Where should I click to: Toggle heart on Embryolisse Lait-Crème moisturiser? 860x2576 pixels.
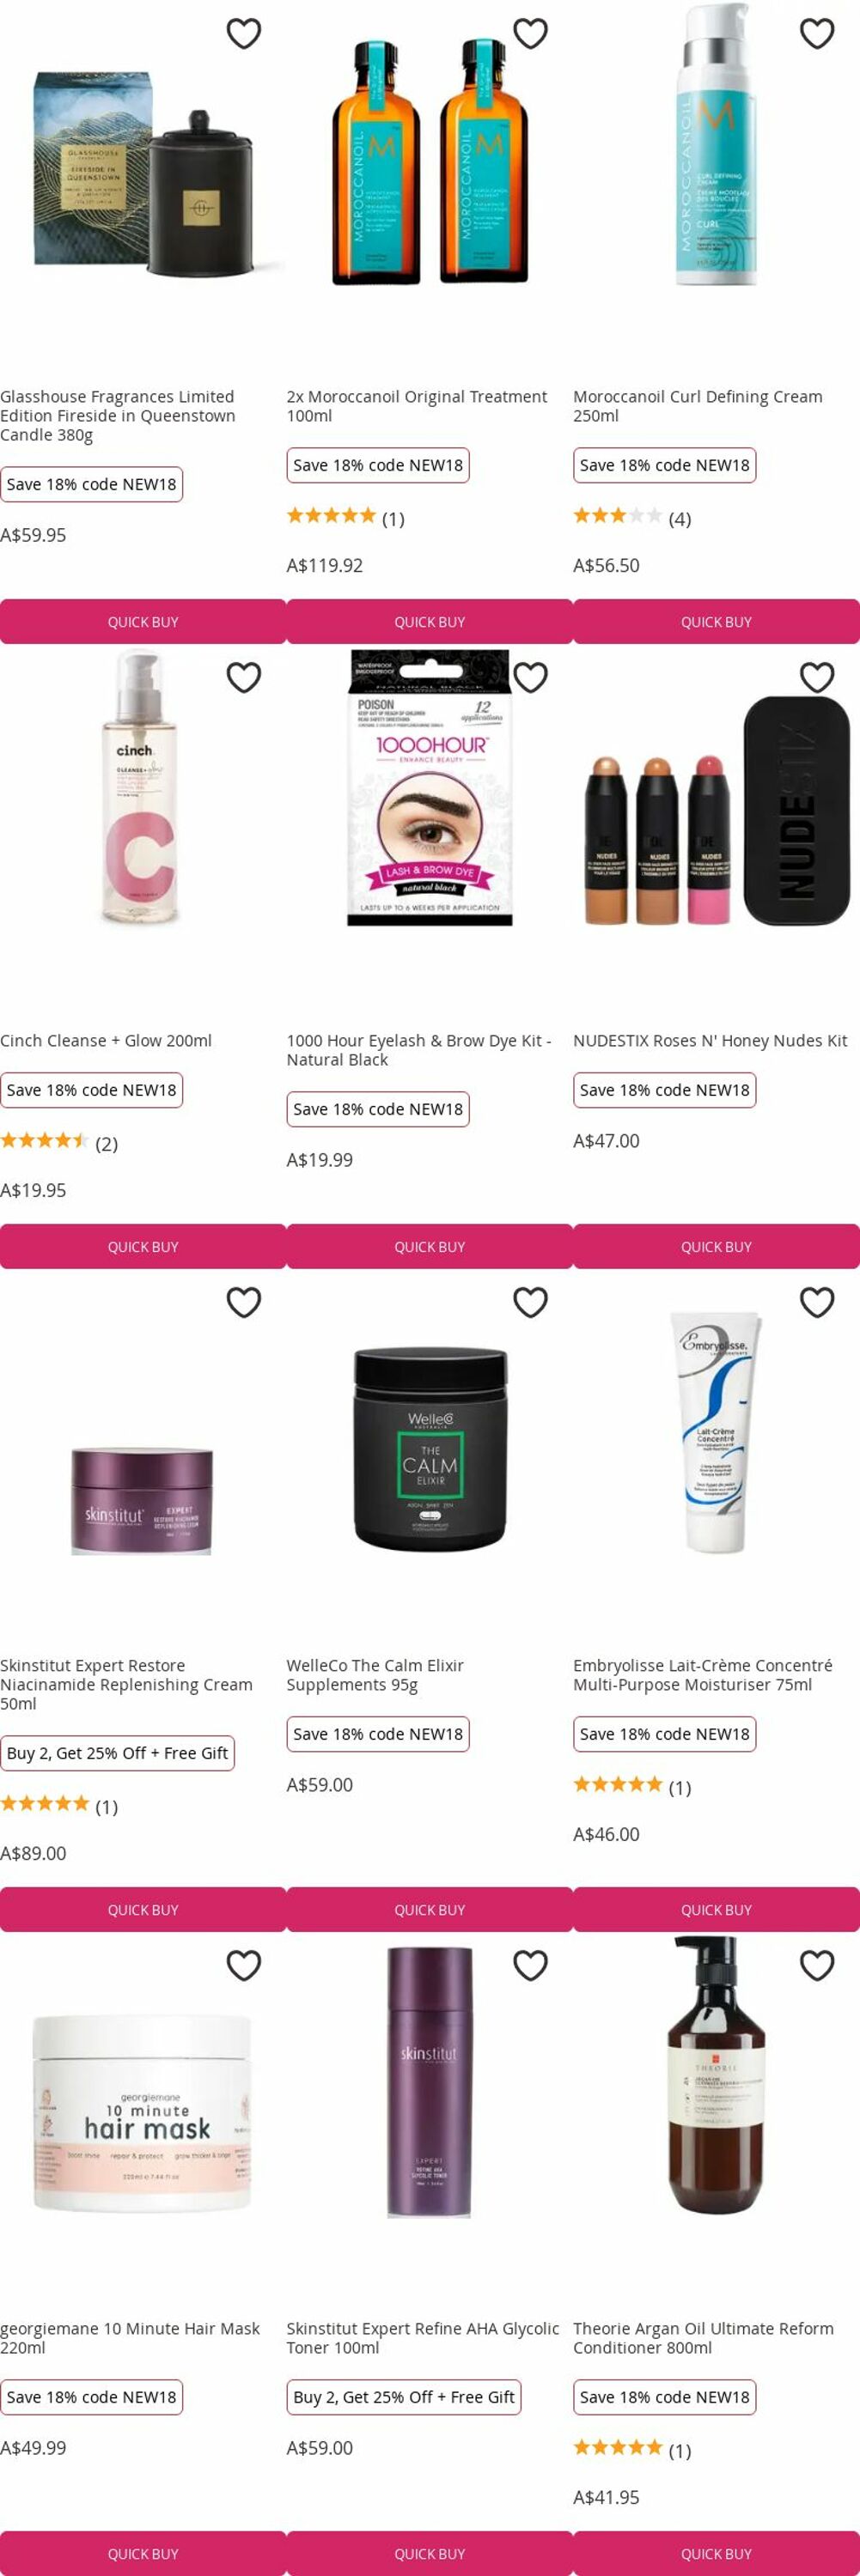tap(817, 1302)
